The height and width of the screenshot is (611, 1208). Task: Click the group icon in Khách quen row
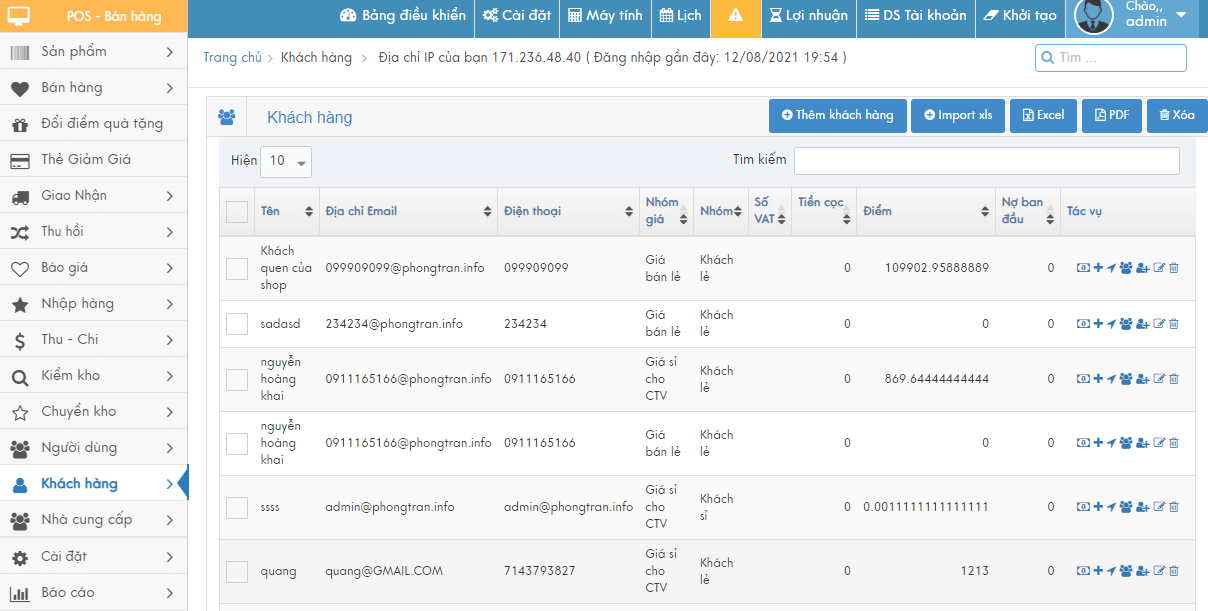[1126, 268]
